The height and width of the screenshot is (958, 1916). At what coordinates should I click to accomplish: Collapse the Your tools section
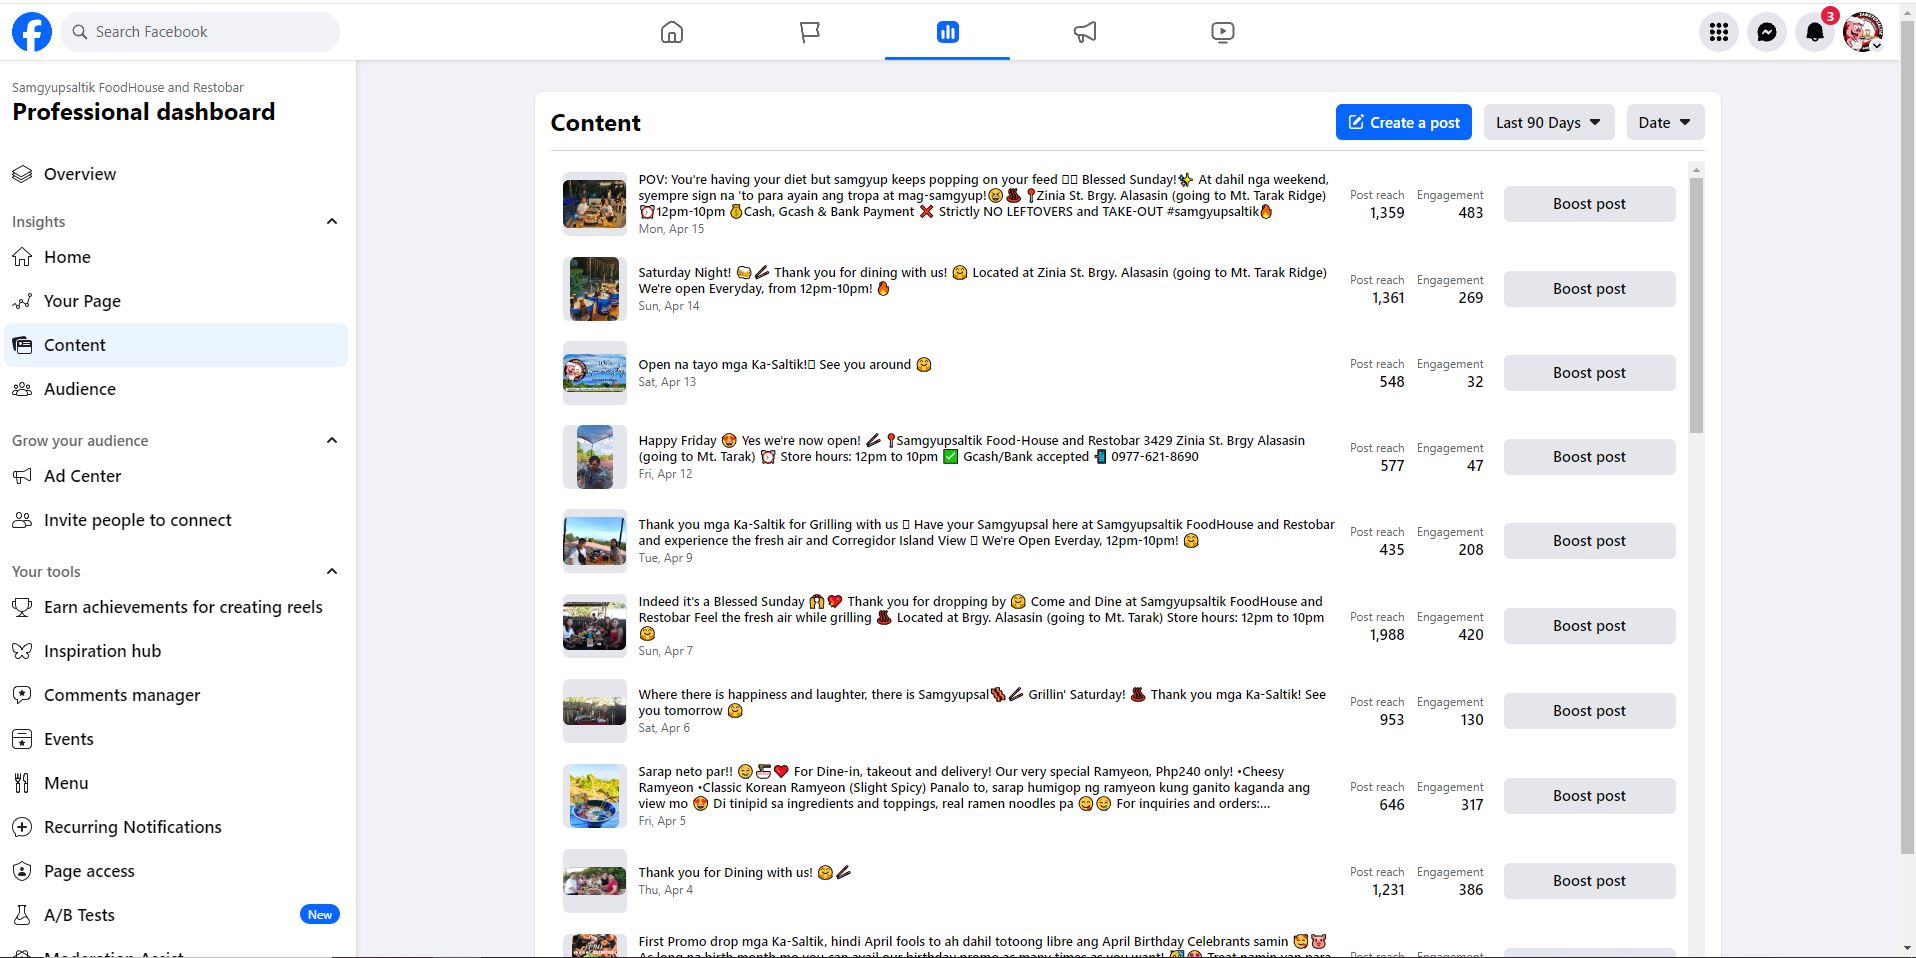pos(332,571)
